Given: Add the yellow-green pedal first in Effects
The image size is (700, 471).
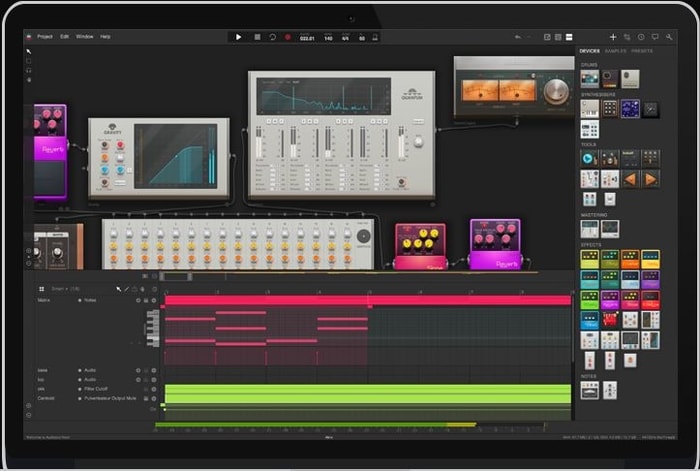Looking at the screenshot, I should [589, 259].
